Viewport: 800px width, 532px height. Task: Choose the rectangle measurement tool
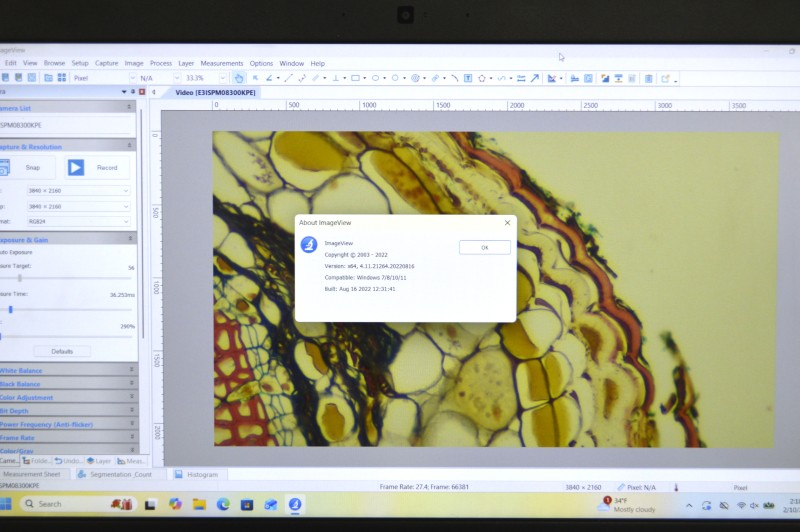tap(355, 78)
